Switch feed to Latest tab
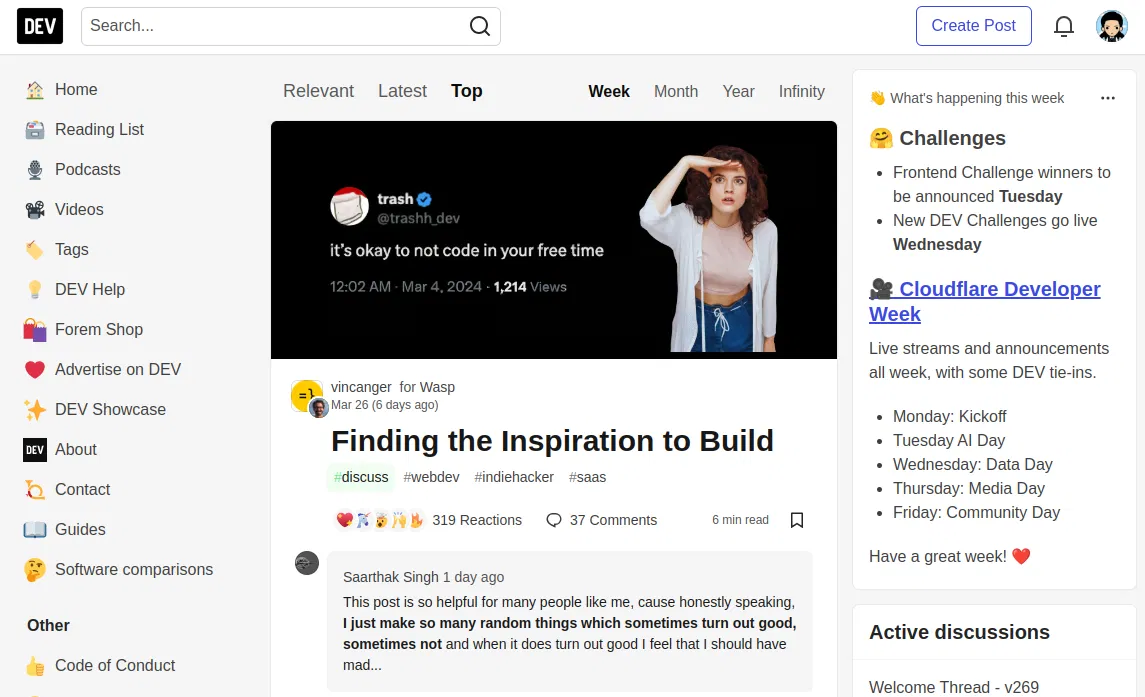This screenshot has height=697, width=1145. (402, 91)
